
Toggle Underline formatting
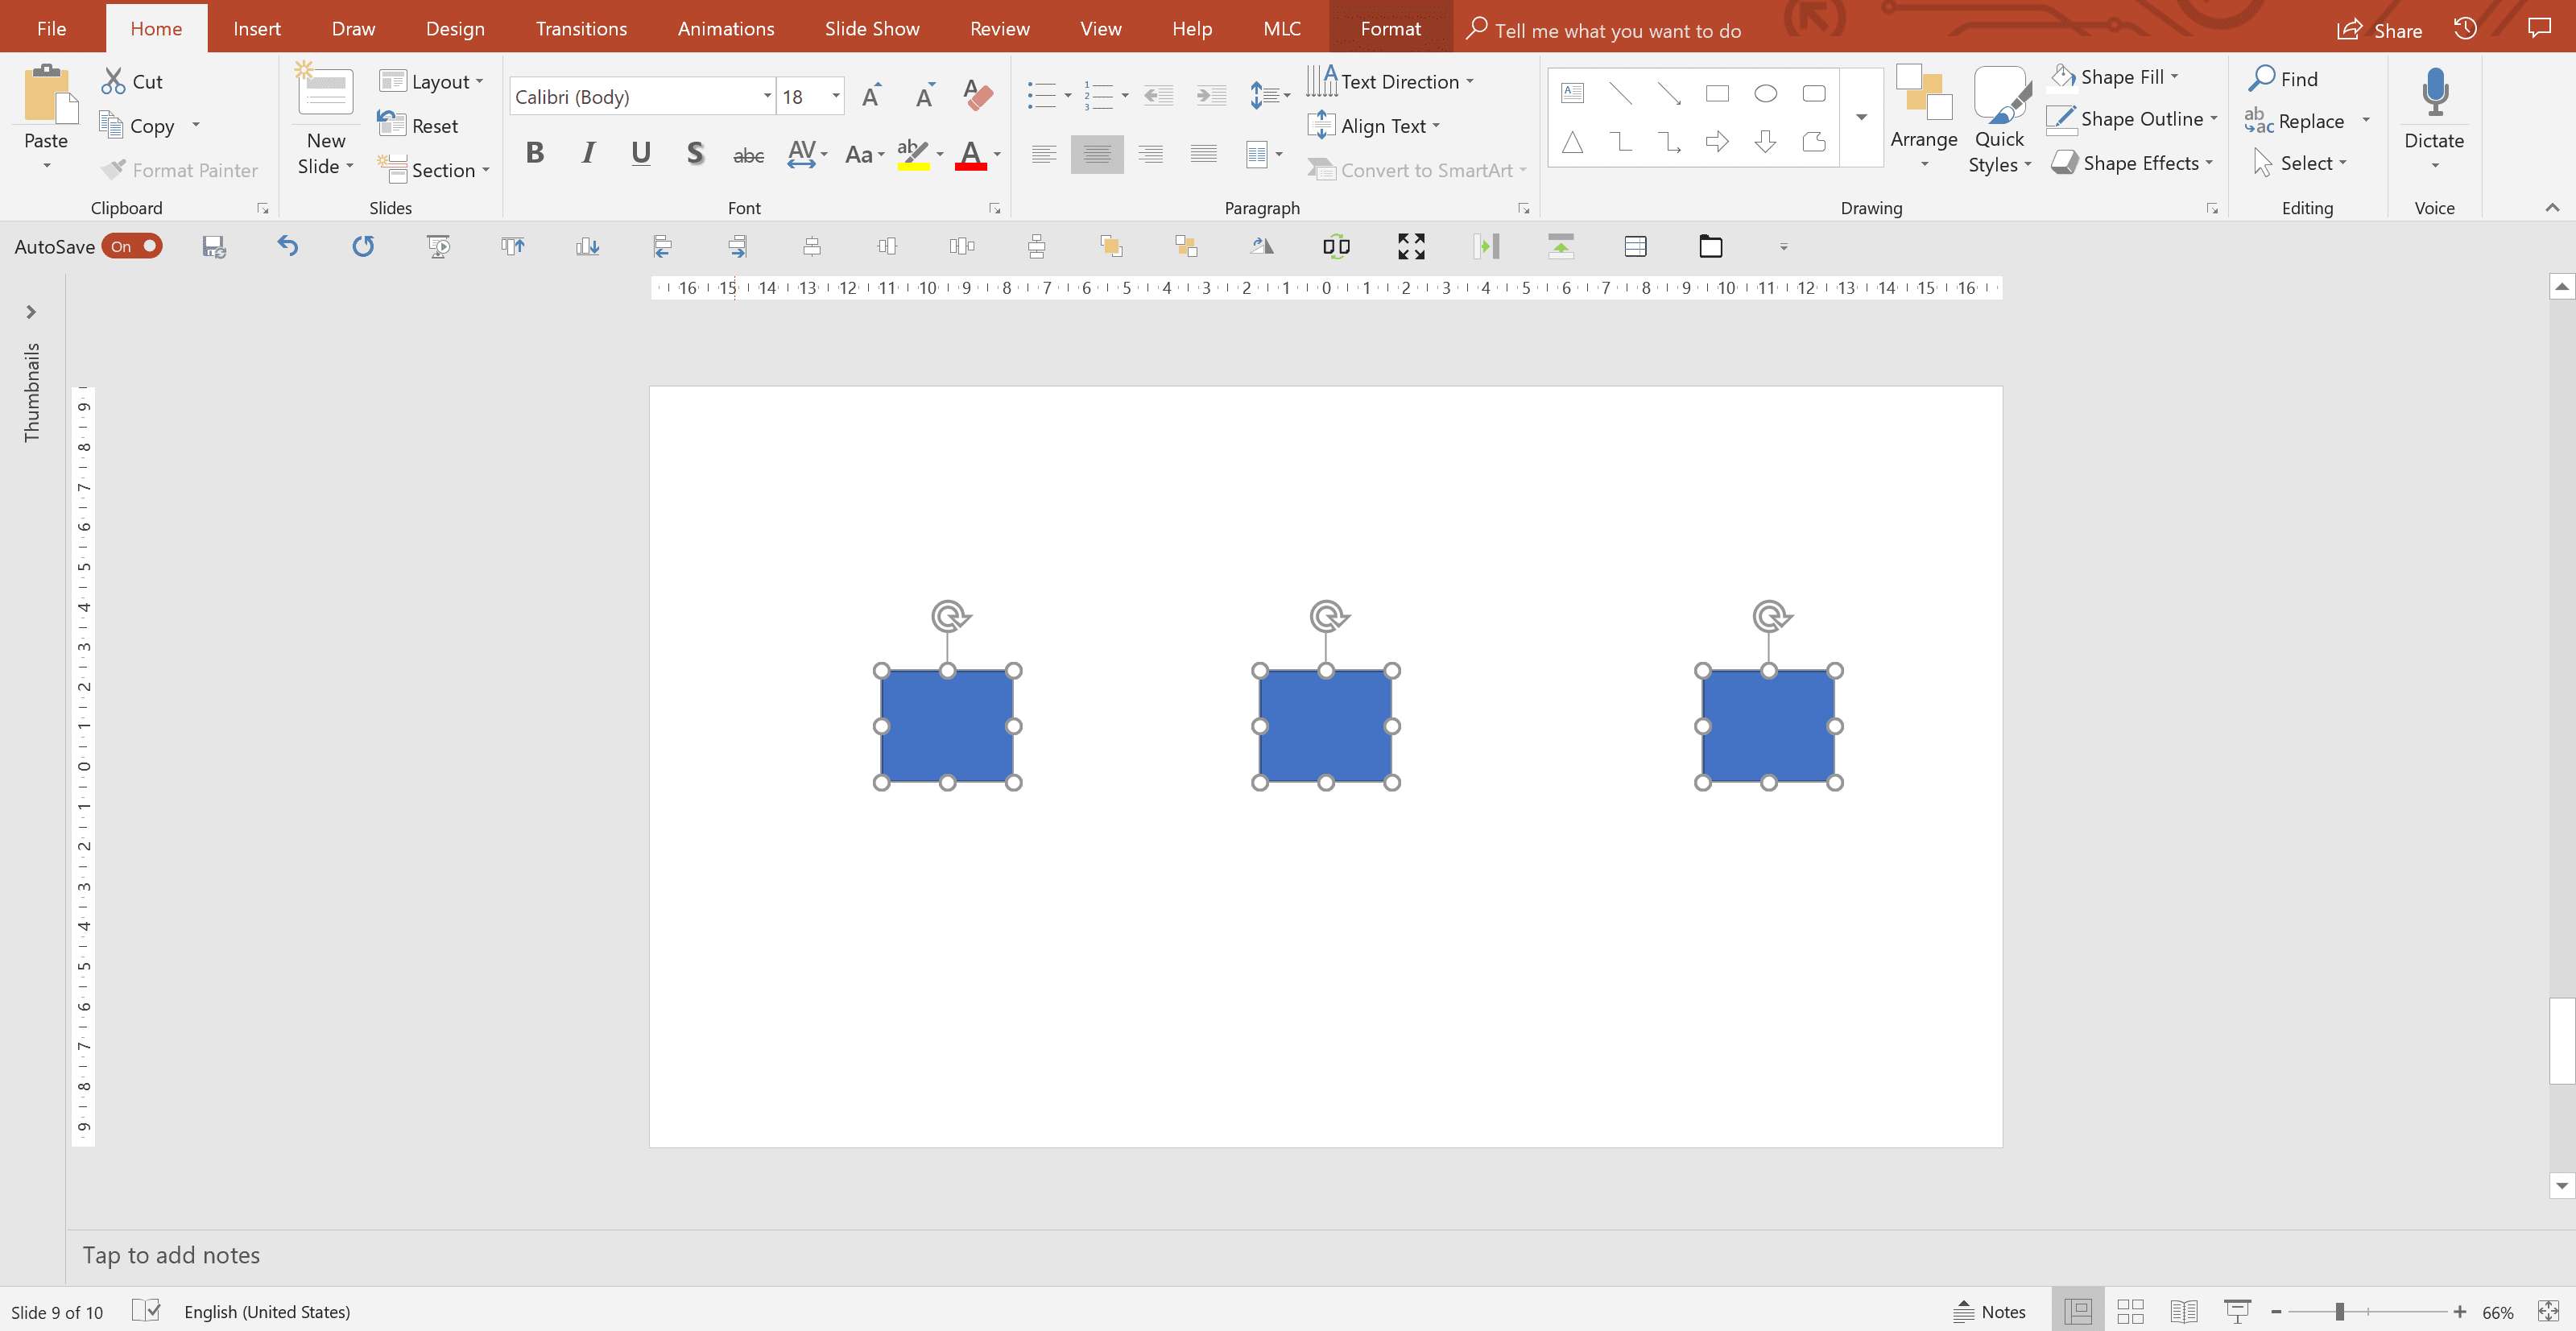(641, 153)
